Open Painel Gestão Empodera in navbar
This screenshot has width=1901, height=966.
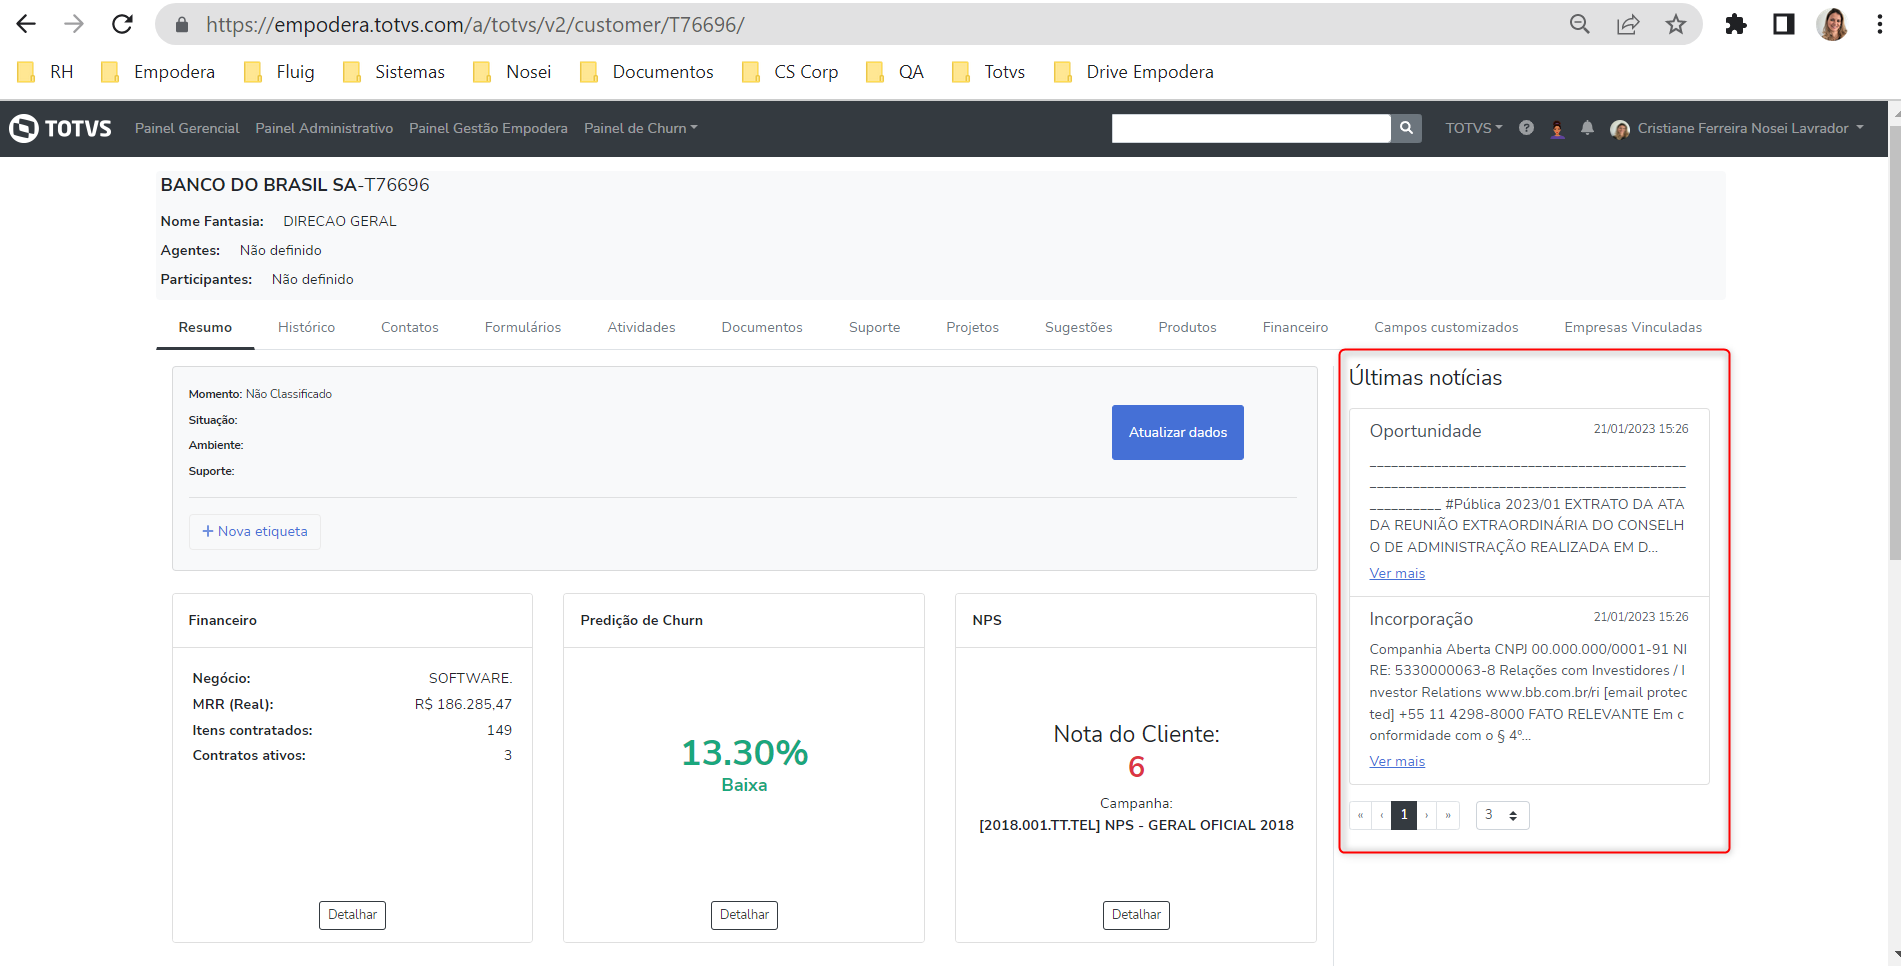[488, 128]
